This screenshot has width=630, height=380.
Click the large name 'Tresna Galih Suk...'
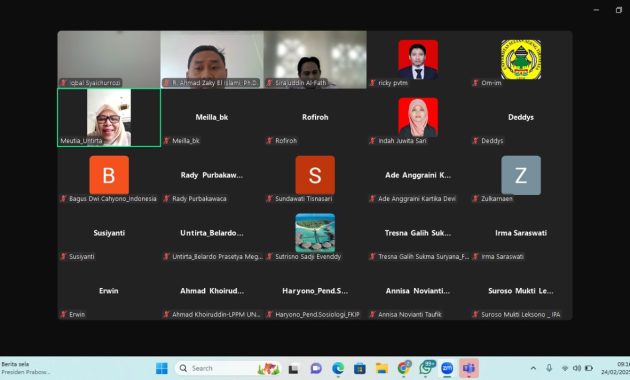pyautogui.click(x=418, y=233)
